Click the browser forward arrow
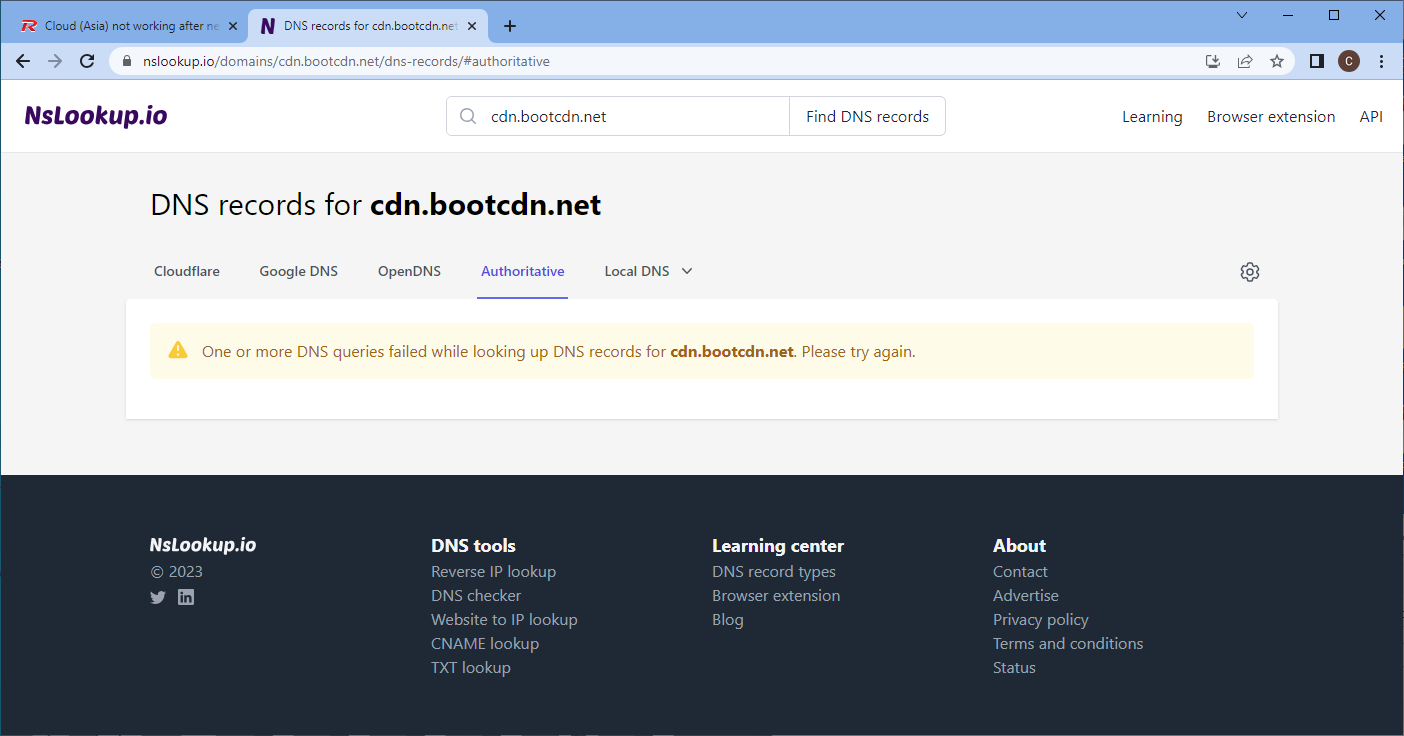This screenshot has width=1404, height=736. coord(55,61)
